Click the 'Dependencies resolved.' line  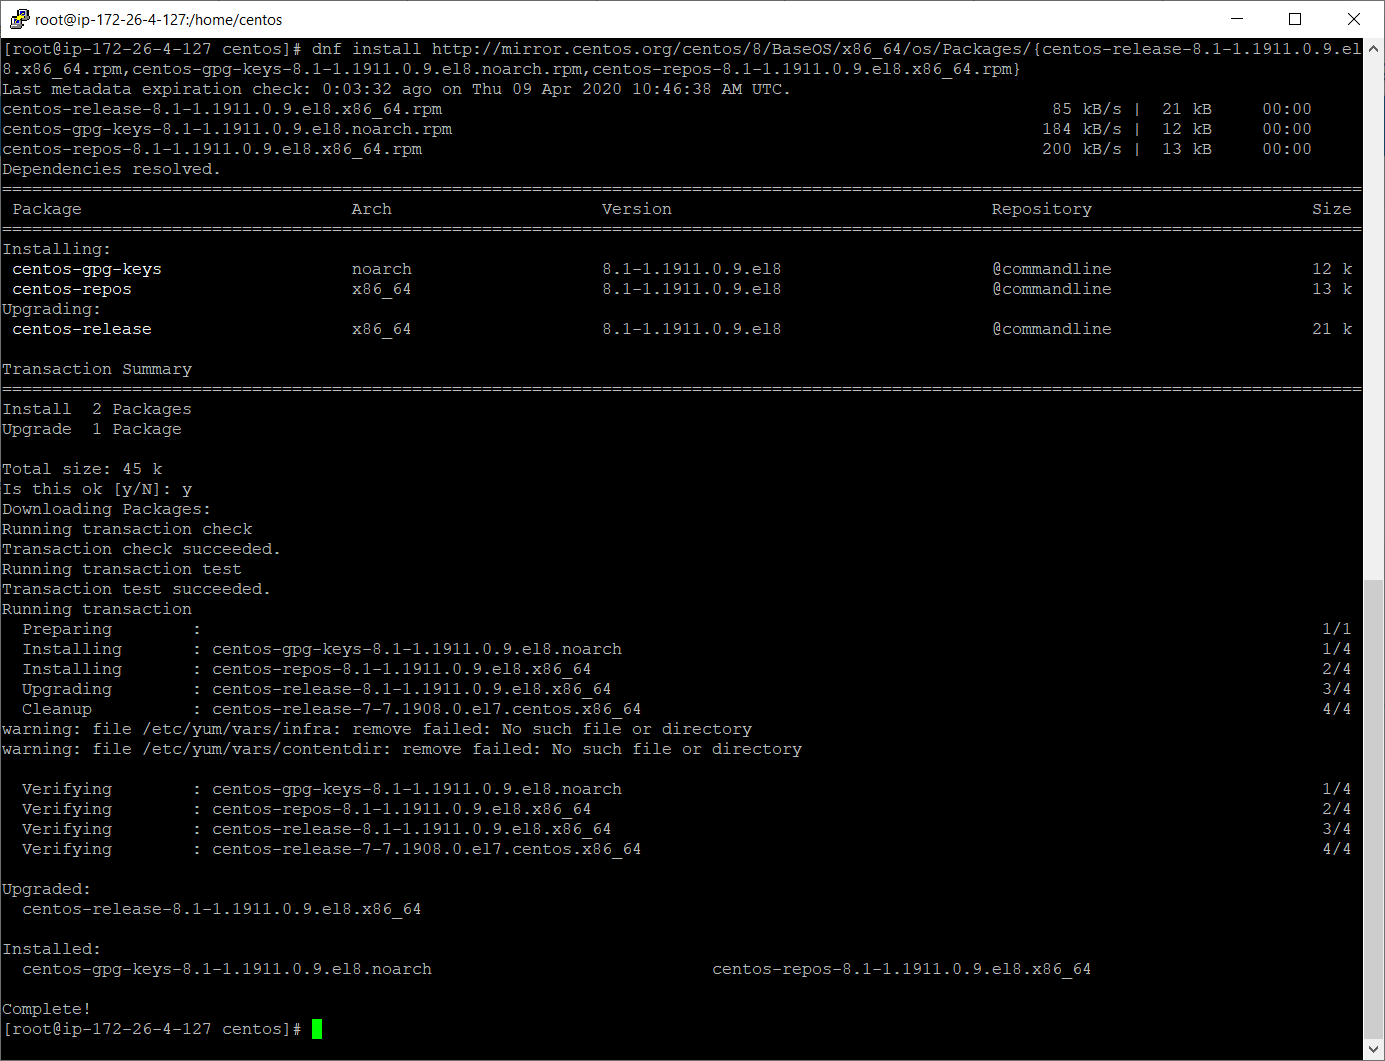coord(111,169)
